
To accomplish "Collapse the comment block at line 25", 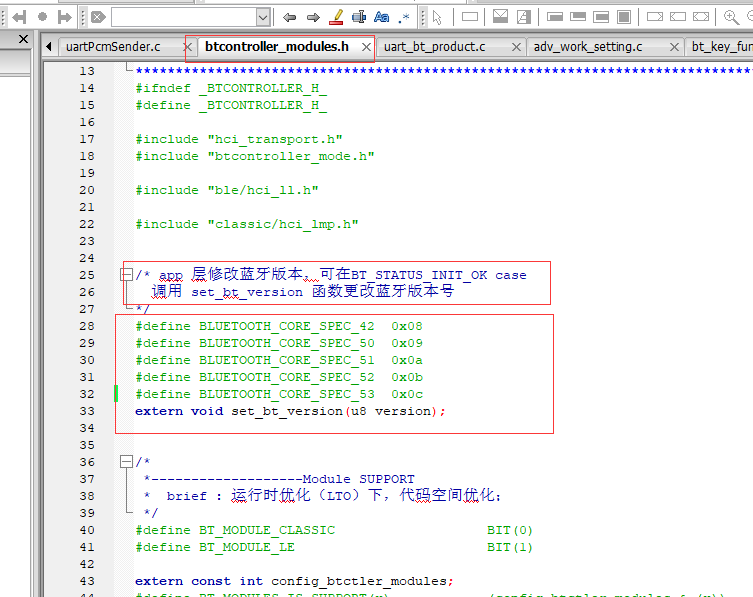I will (126, 275).
